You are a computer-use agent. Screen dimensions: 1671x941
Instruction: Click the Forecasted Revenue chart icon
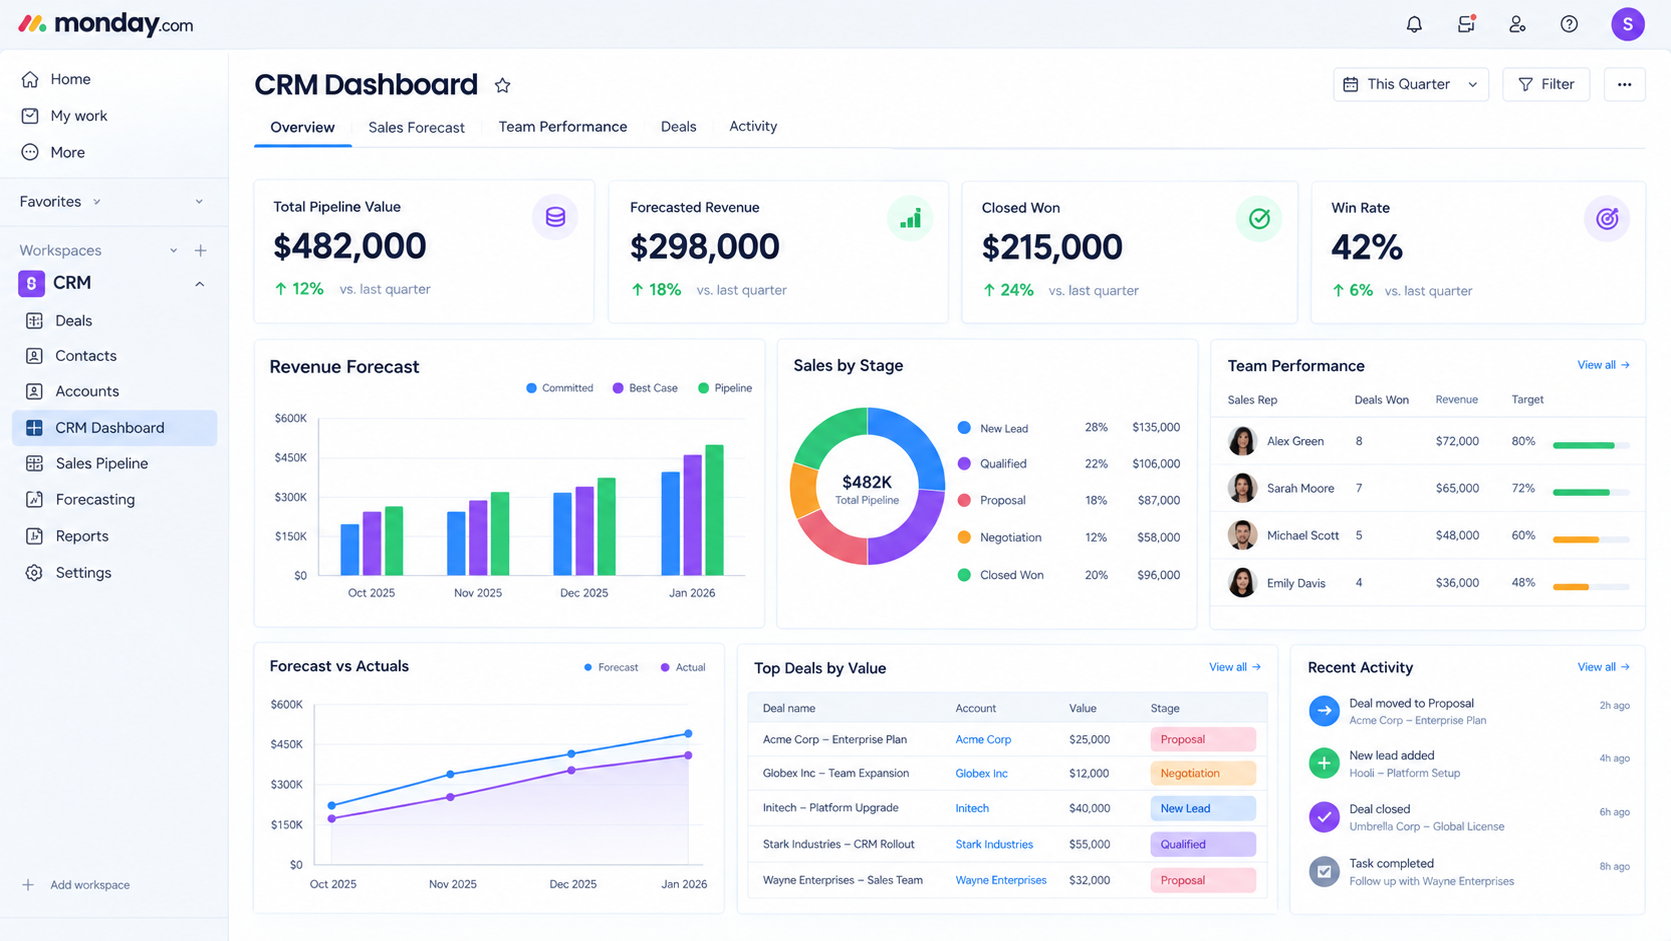910,218
